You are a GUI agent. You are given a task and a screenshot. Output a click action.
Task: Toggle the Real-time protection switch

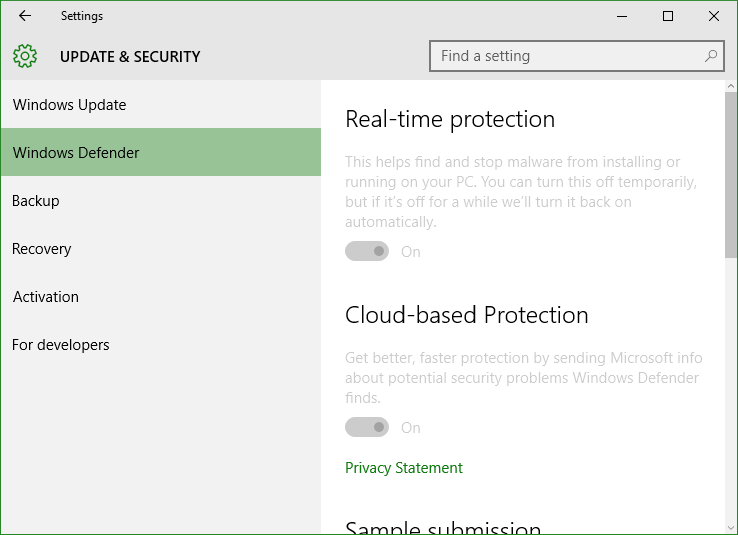(367, 251)
